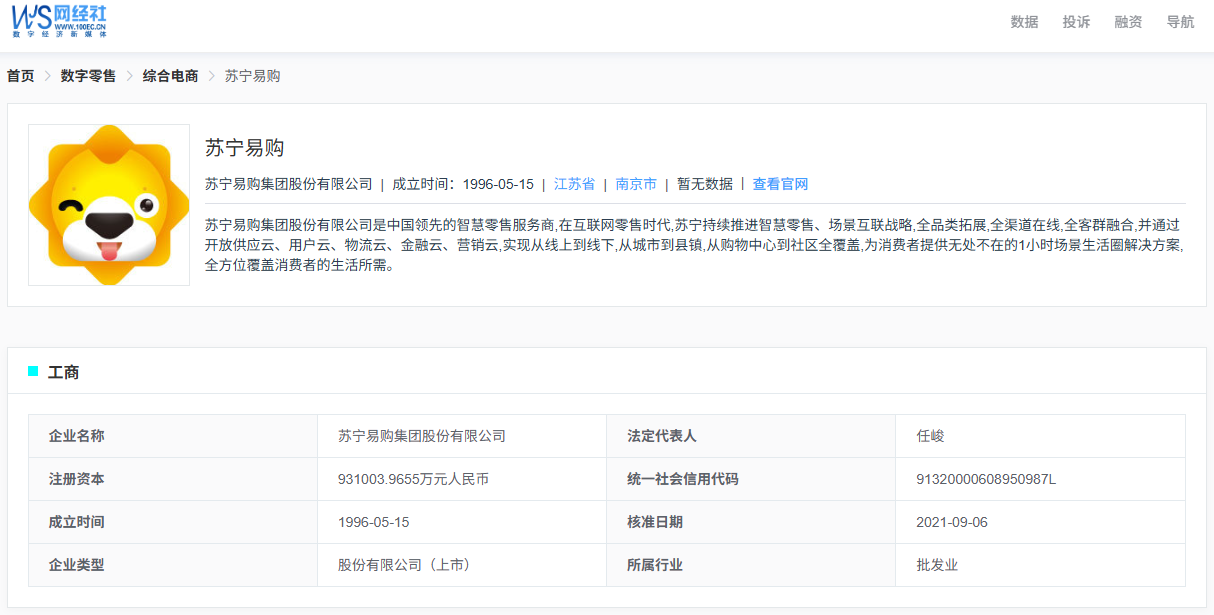Open the 导航 navigation menu
The width and height of the screenshot is (1214, 615).
point(1180,22)
